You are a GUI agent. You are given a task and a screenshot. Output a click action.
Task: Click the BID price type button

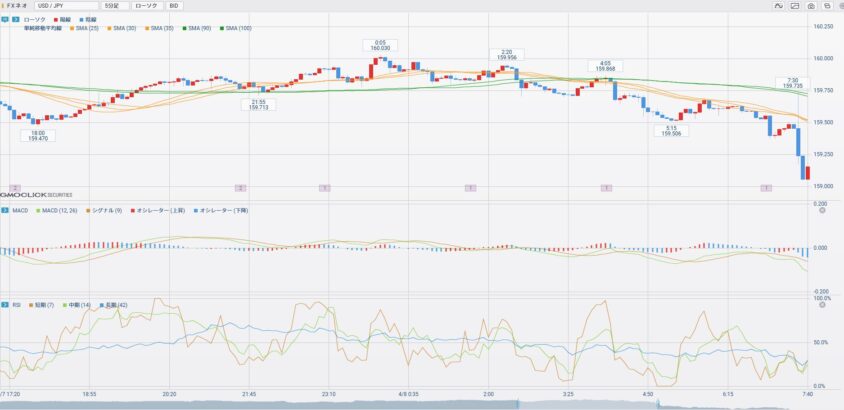click(173, 6)
